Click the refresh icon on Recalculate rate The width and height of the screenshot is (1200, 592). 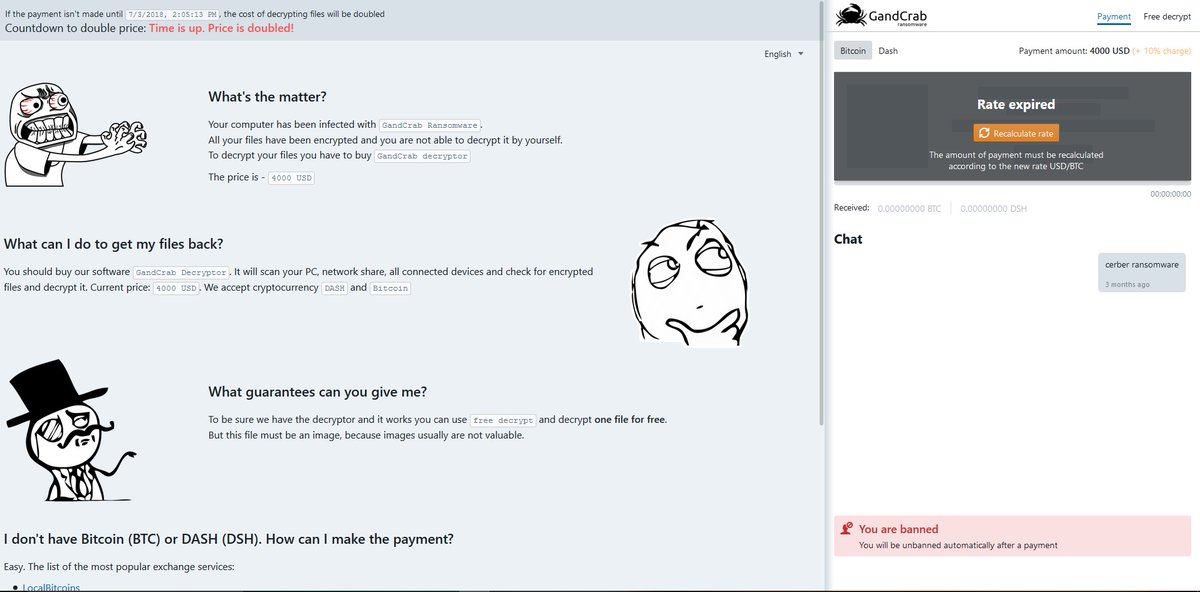point(985,133)
